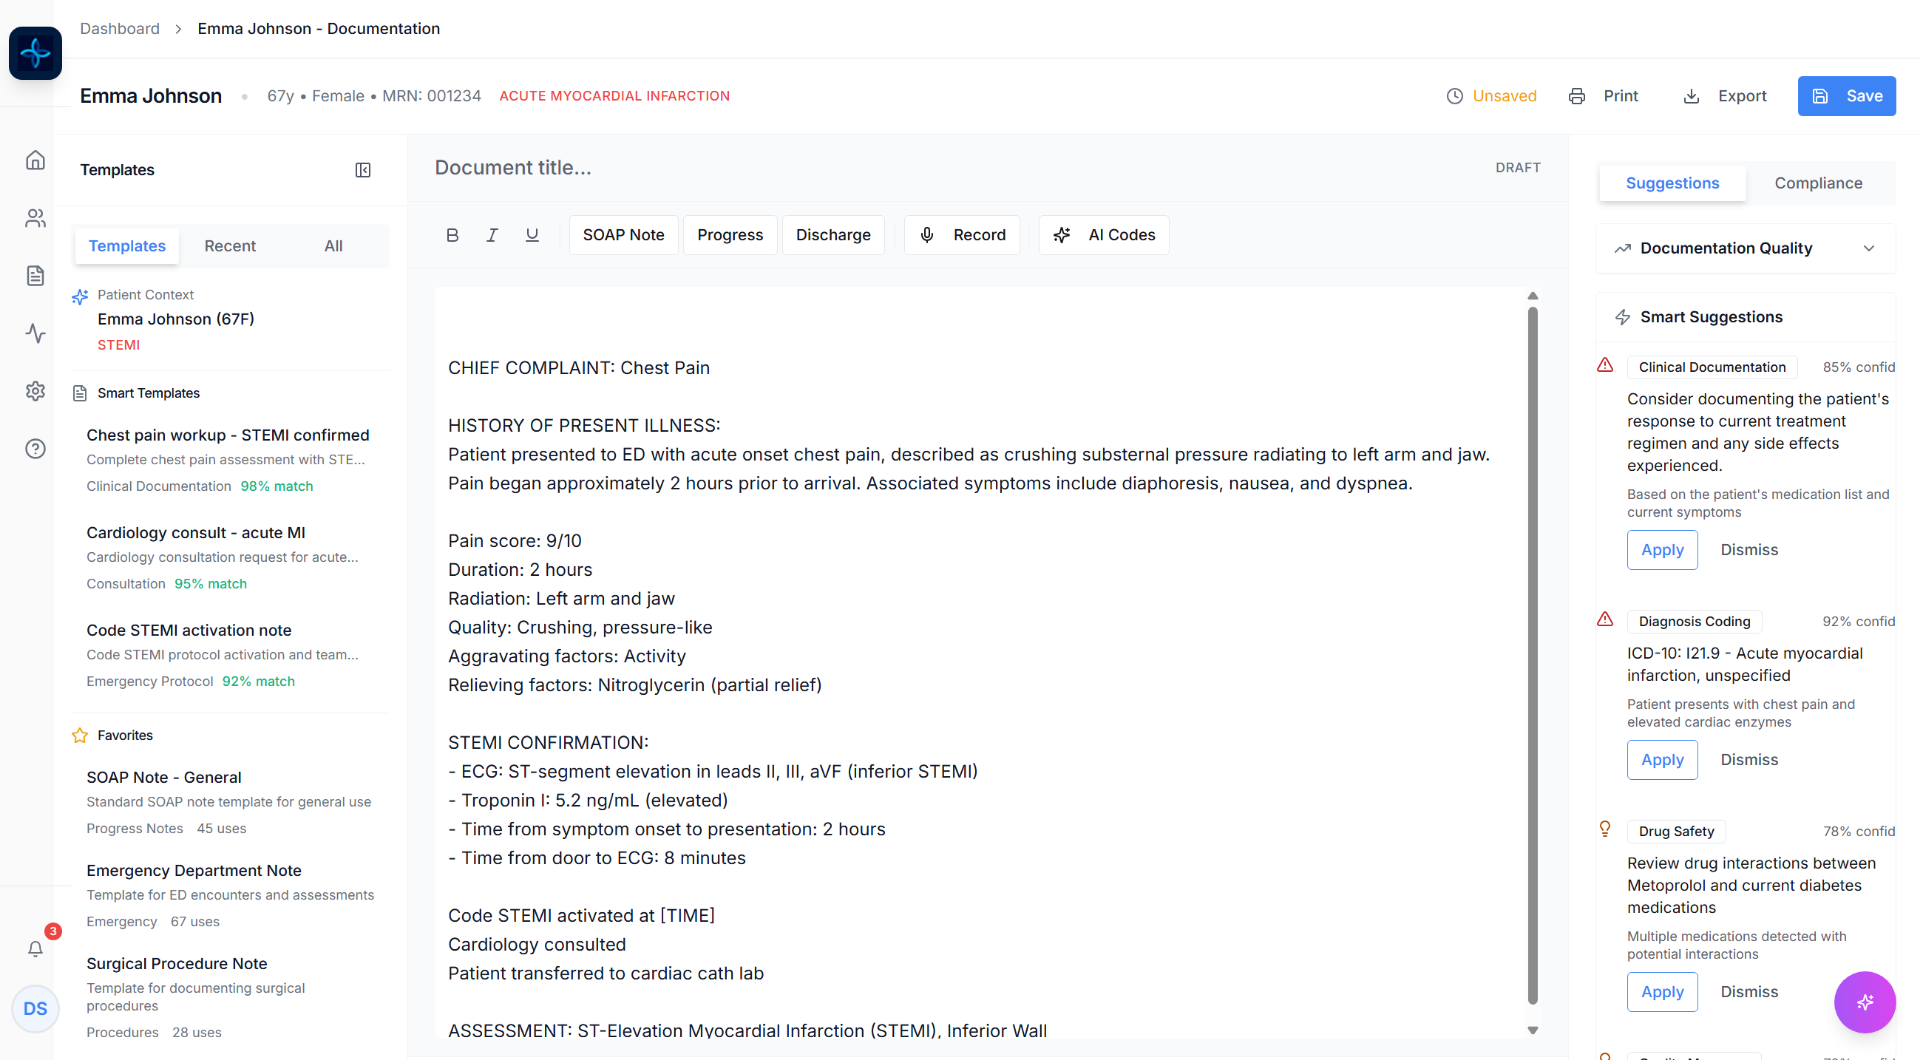The height and width of the screenshot is (1060, 1920).
Task: Insert the Progress note template
Action: (730, 235)
